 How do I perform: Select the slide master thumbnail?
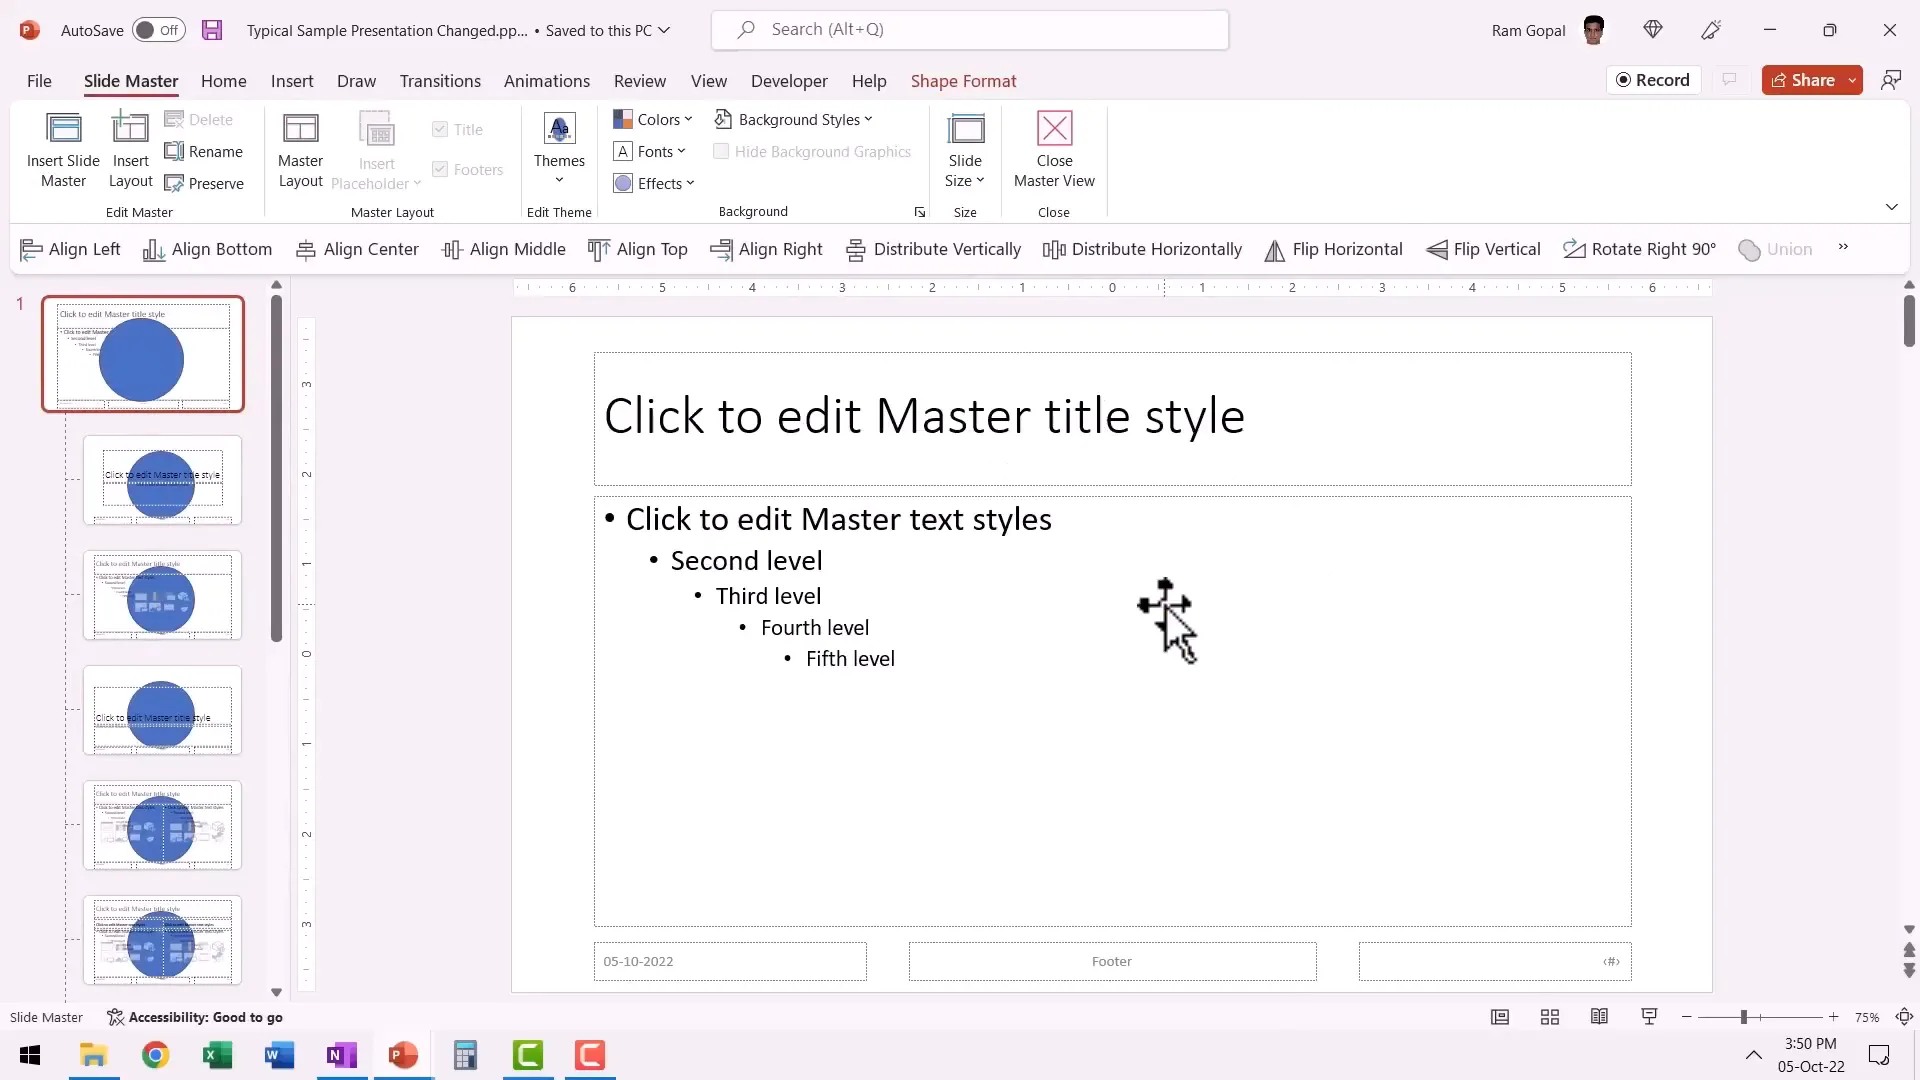143,354
